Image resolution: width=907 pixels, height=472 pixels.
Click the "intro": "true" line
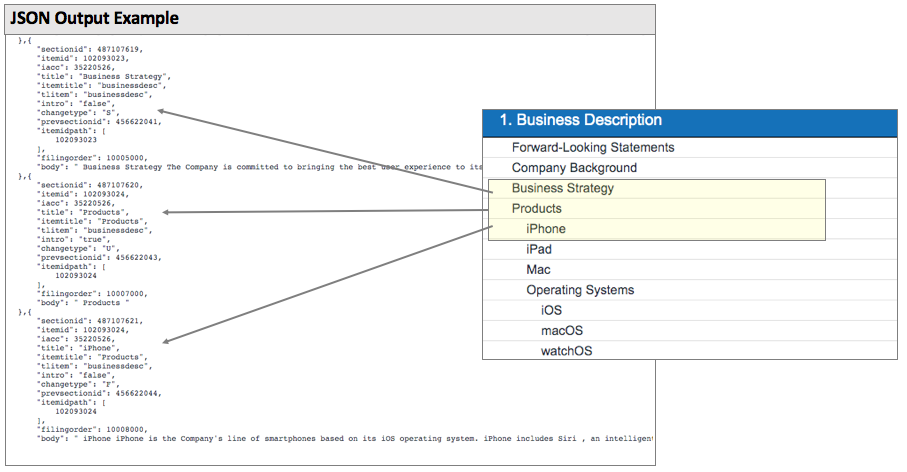click(73, 239)
